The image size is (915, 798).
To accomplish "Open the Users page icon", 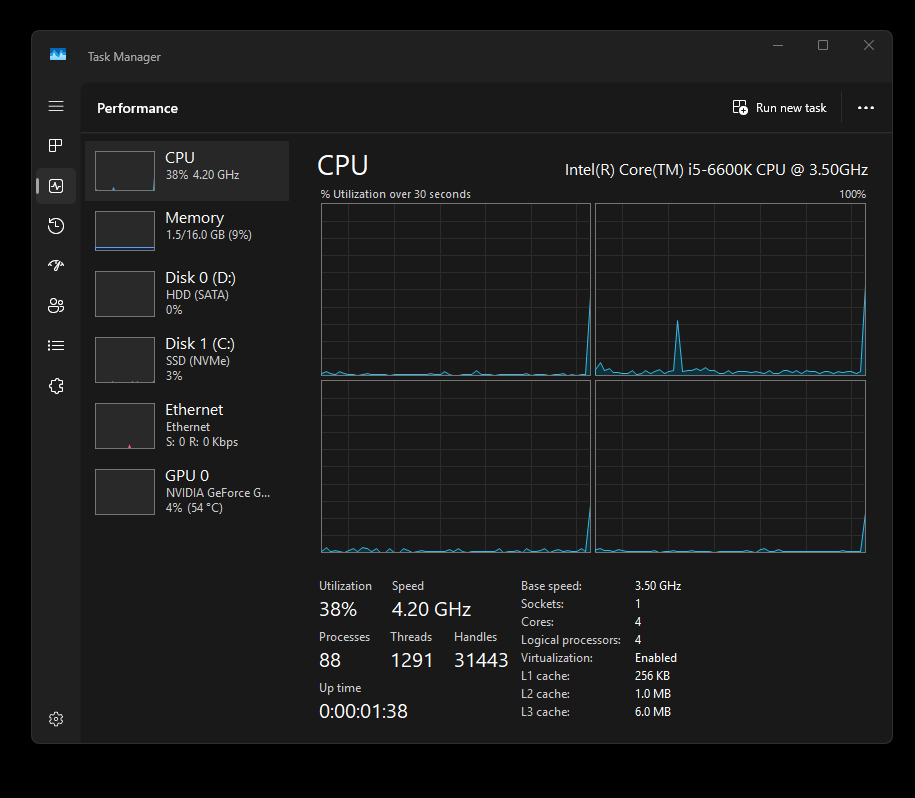I will [x=56, y=306].
